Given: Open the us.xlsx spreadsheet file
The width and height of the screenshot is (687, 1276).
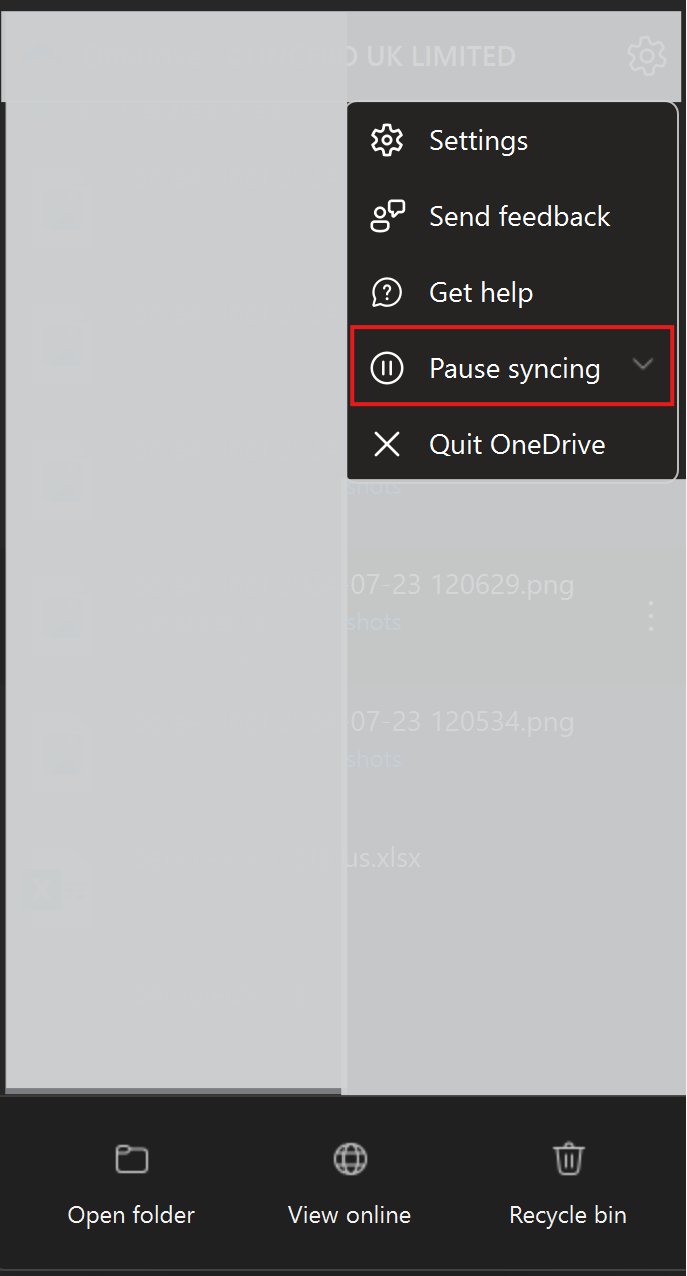Looking at the screenshot, I should tap(384, 858).
